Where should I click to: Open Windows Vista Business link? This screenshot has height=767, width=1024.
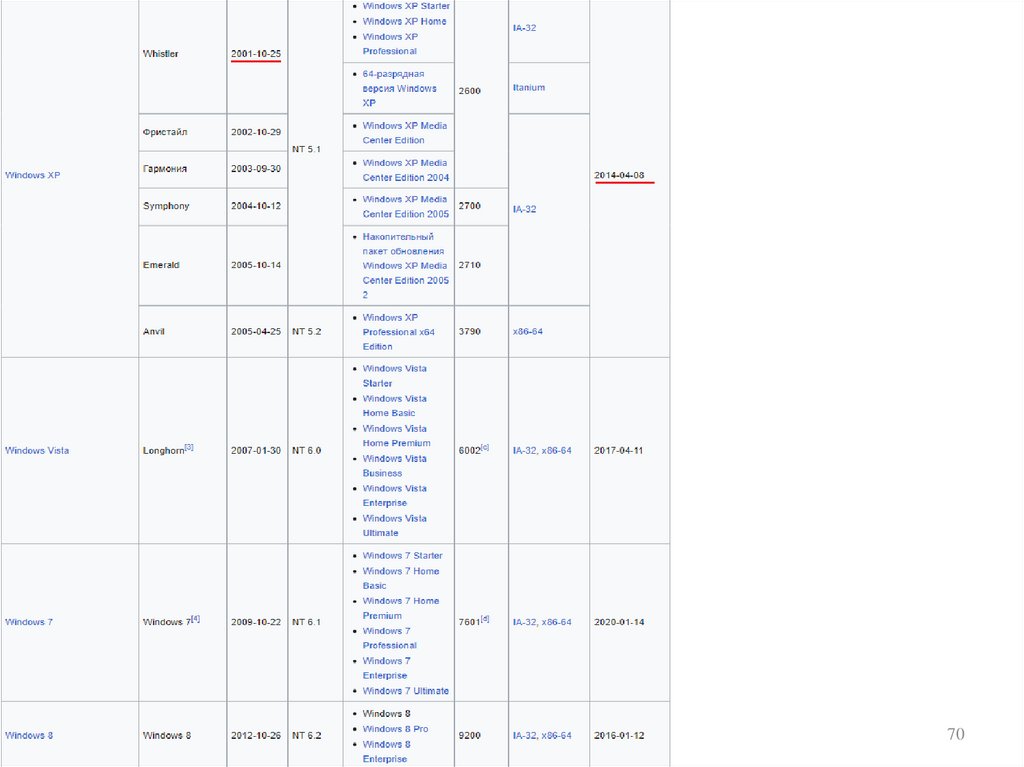tap(394, 466)
